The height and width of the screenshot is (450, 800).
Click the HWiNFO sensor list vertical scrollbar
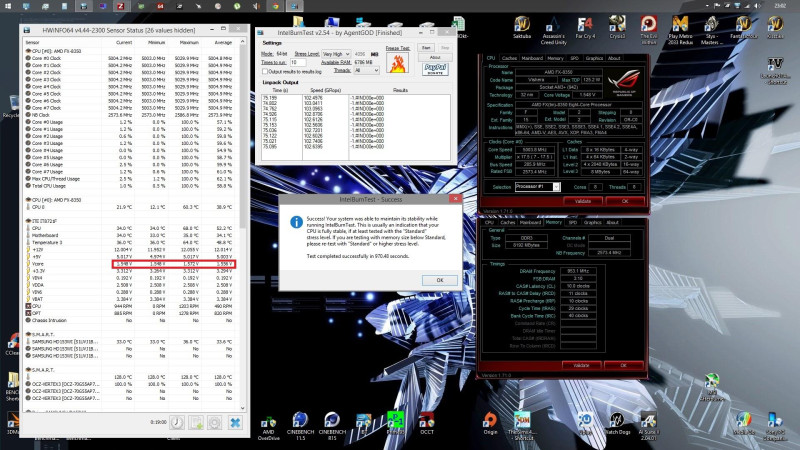point(243,225)
